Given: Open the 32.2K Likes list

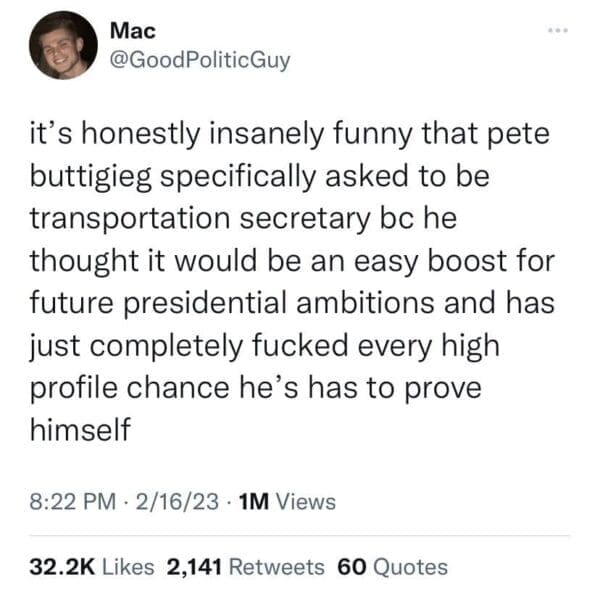Looking at the screenshot, I should tap(92, 567).
